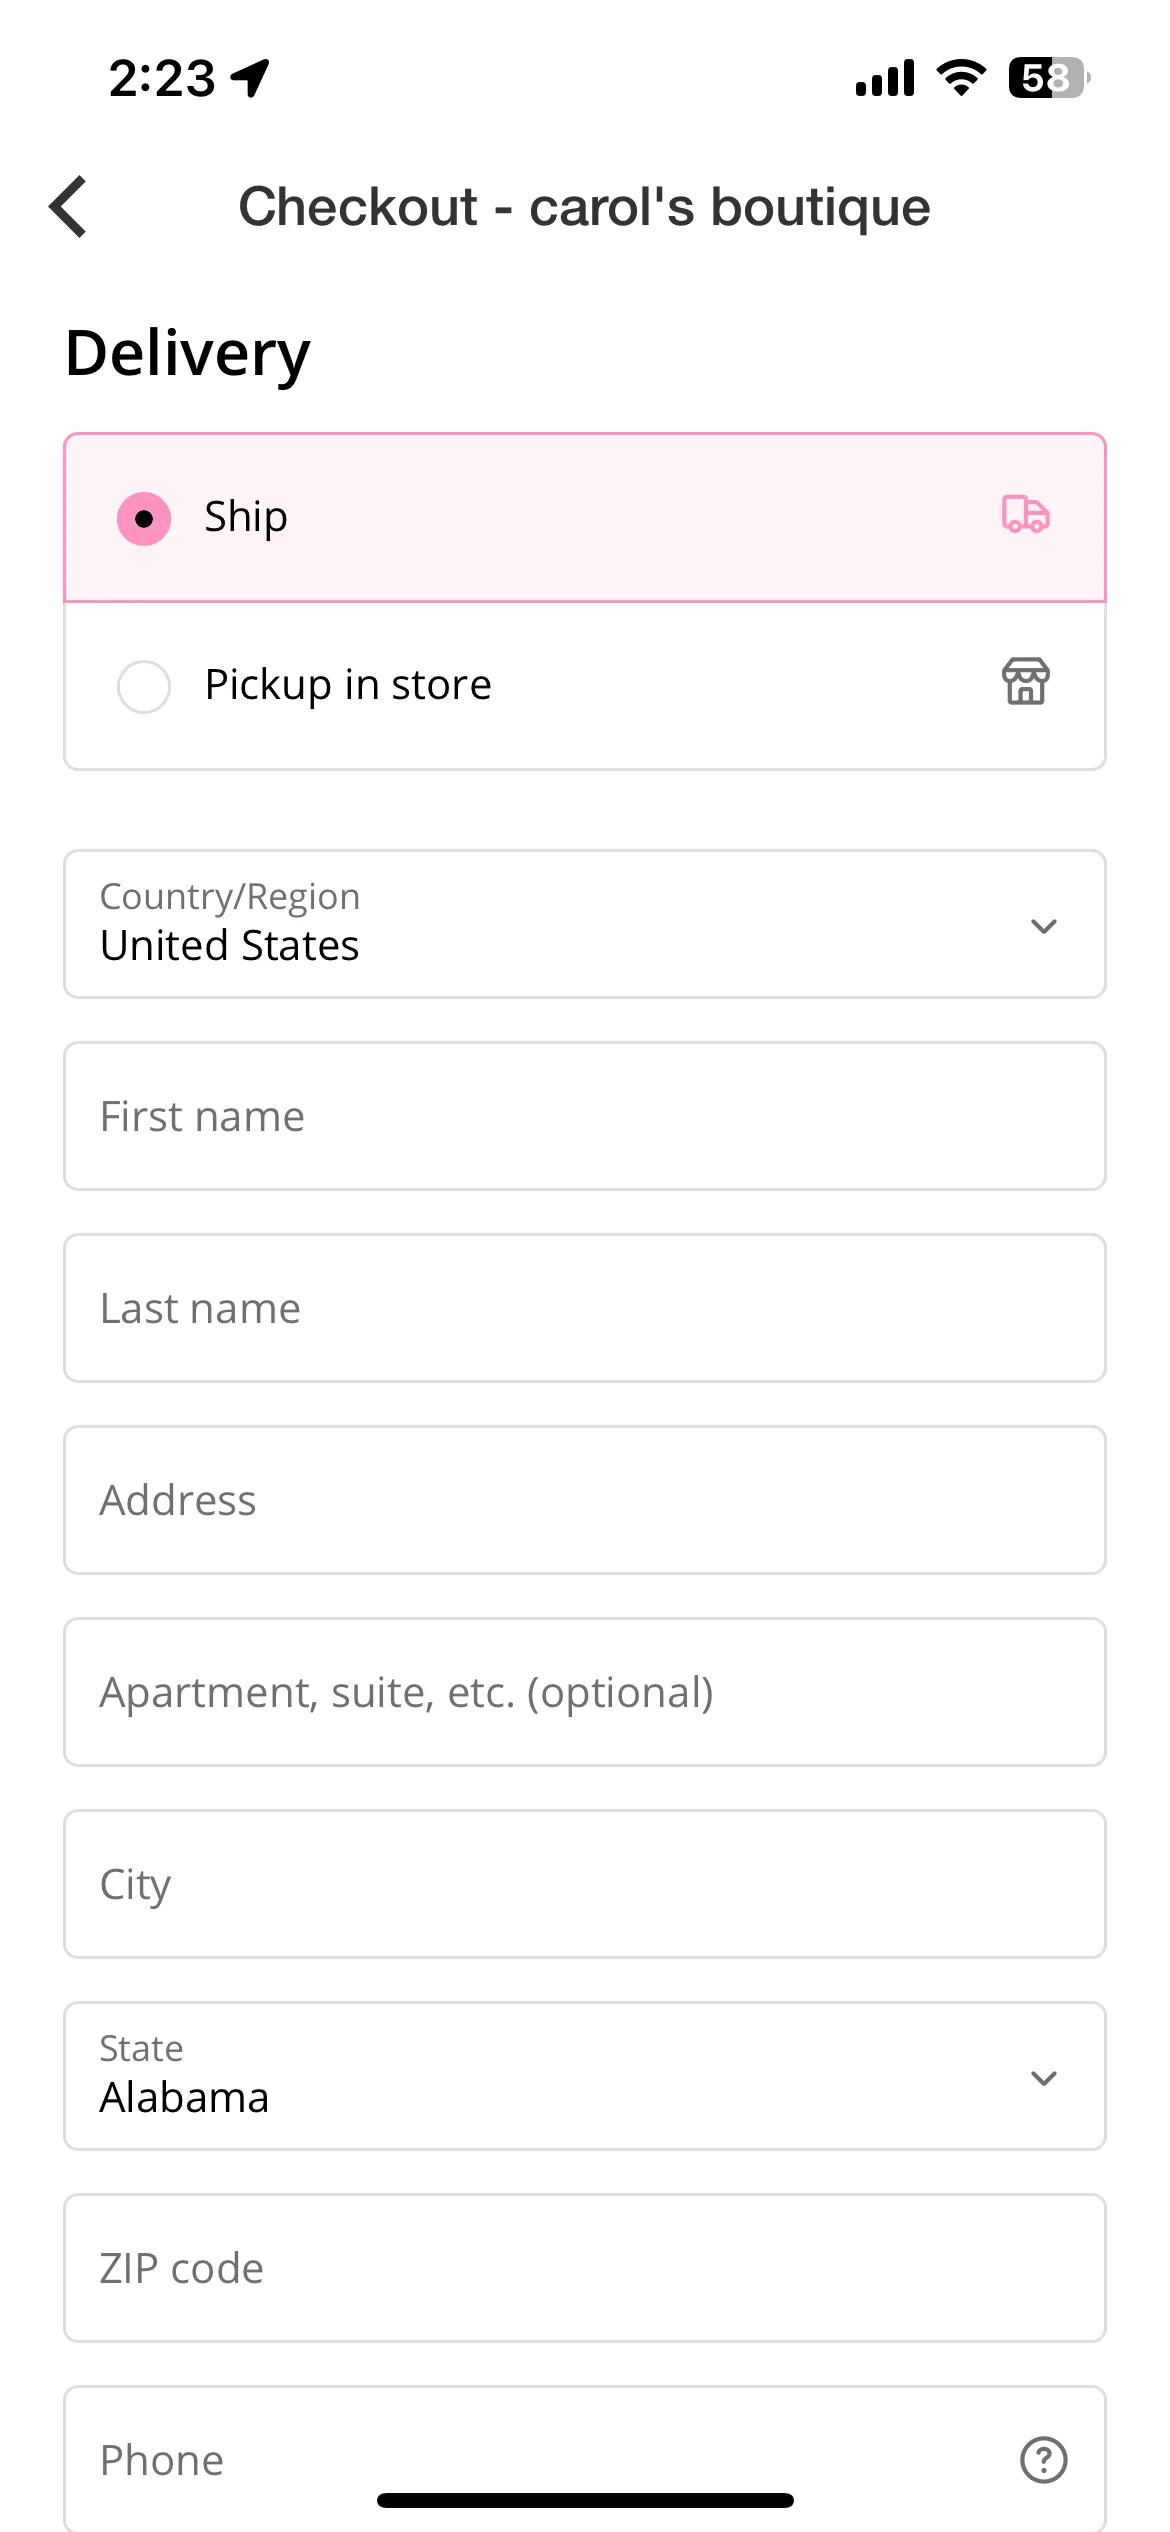Click the Apartment, suite, etc. field
1170x2532 pixels.
pos(585,1692)
